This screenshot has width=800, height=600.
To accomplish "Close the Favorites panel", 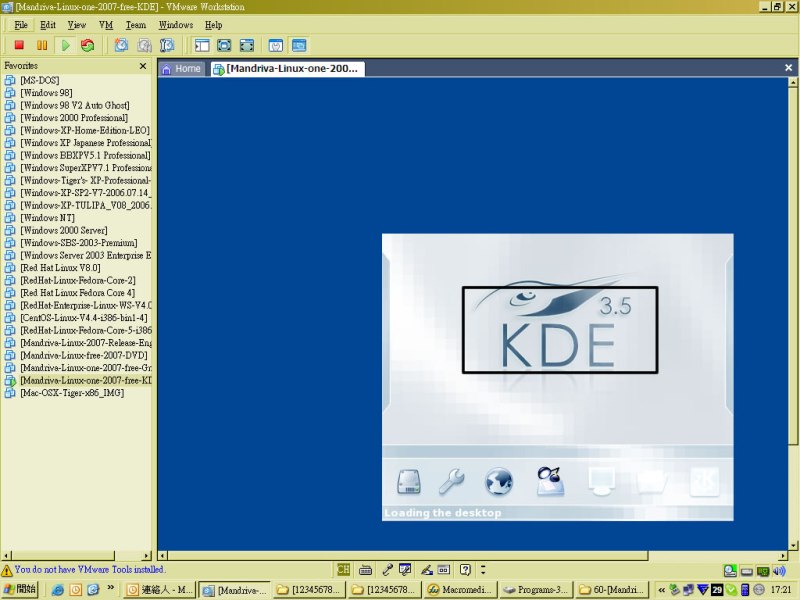I will [x=143, y=66].
